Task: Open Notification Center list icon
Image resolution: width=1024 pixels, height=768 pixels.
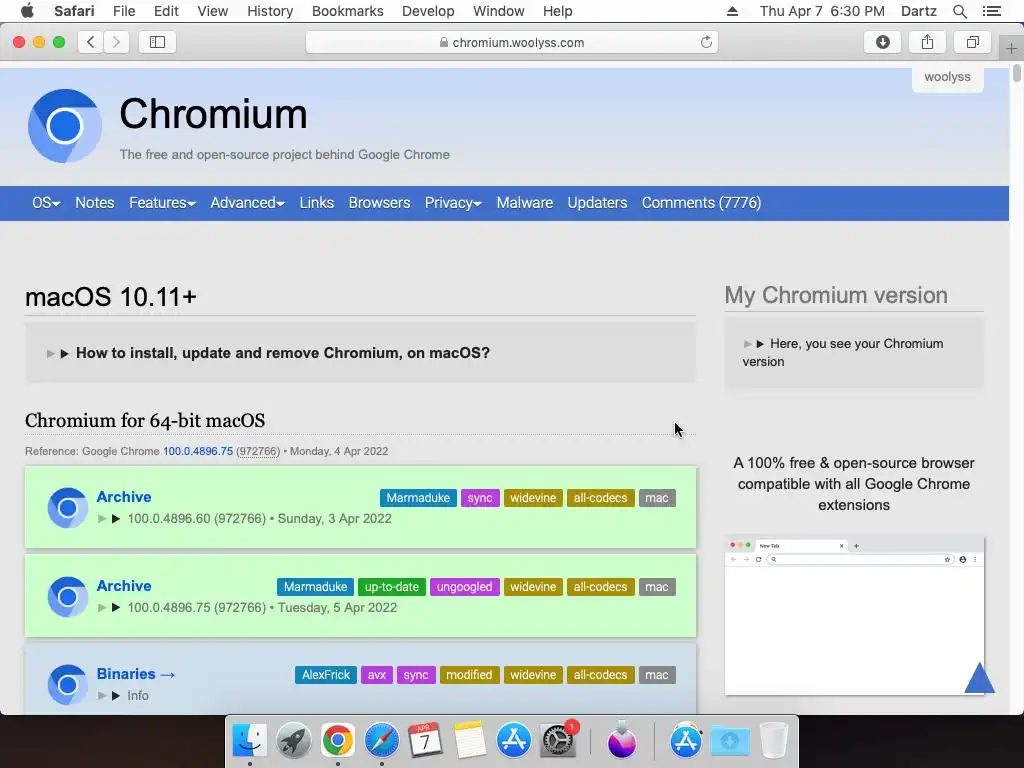Action: tap(992, 11)
